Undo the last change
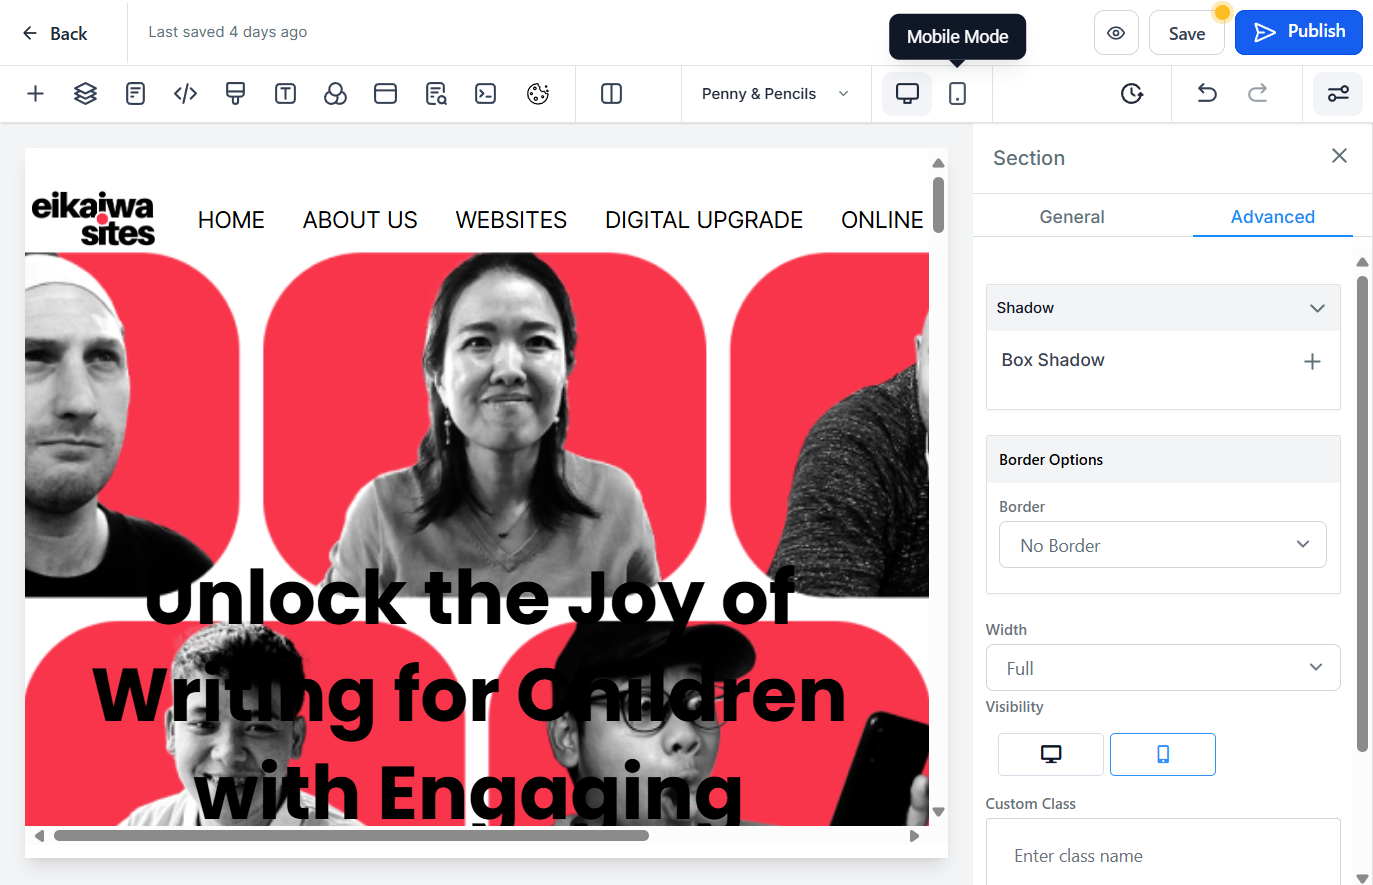This screenshot has width=1373, height=885. point(1207,94)
